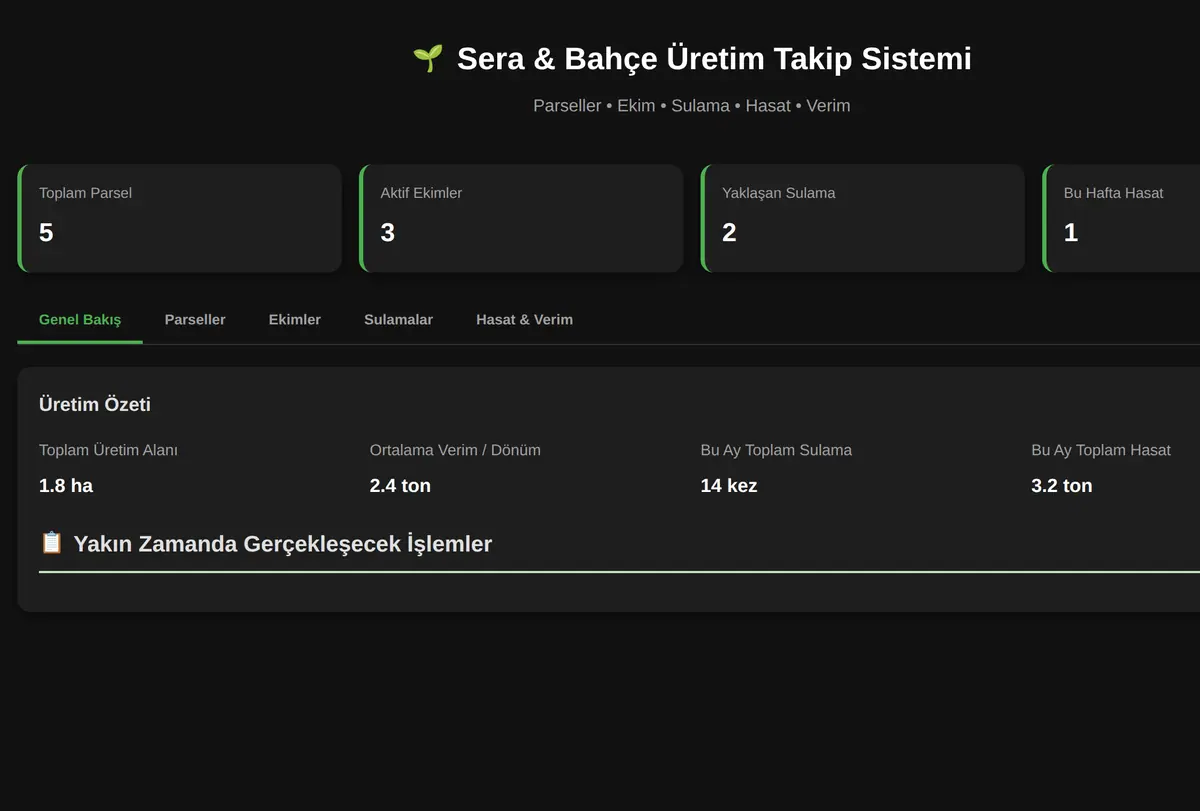
Task: Go to the Sulamalar tab
Action: coord(398,320)
